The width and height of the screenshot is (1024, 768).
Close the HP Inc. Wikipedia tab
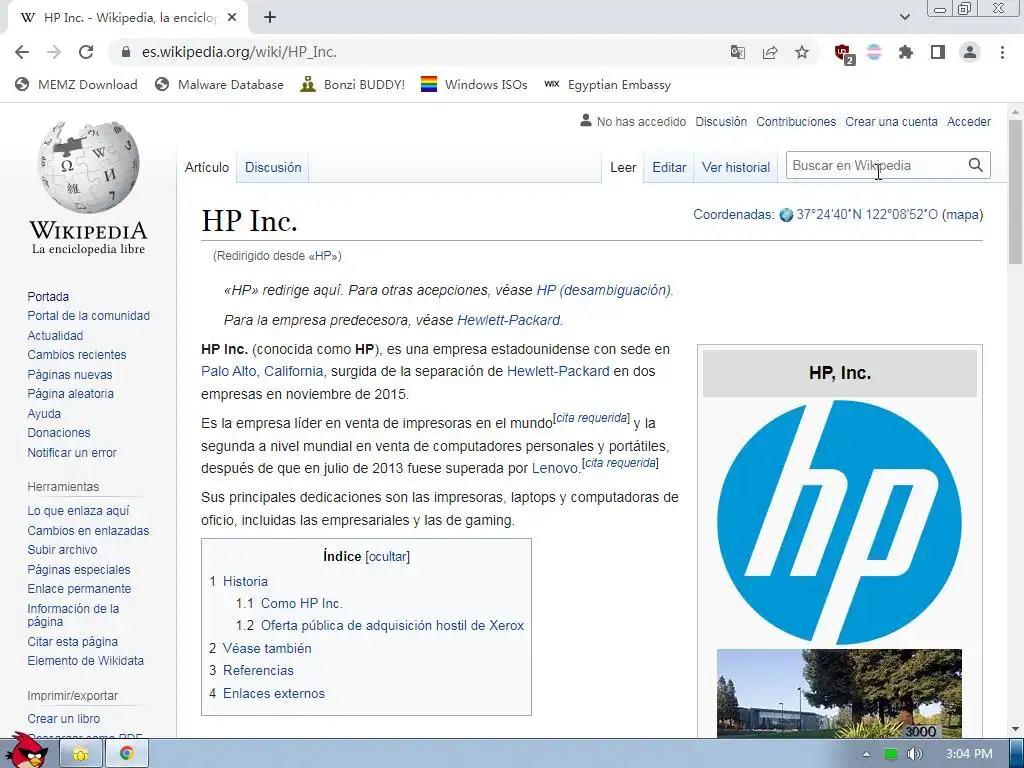coord(232,18)
